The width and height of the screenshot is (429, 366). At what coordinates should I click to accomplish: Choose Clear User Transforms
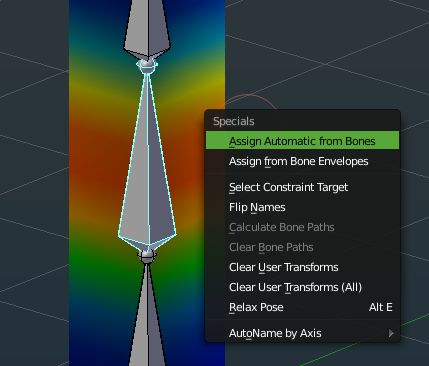[x=302, y=267]
